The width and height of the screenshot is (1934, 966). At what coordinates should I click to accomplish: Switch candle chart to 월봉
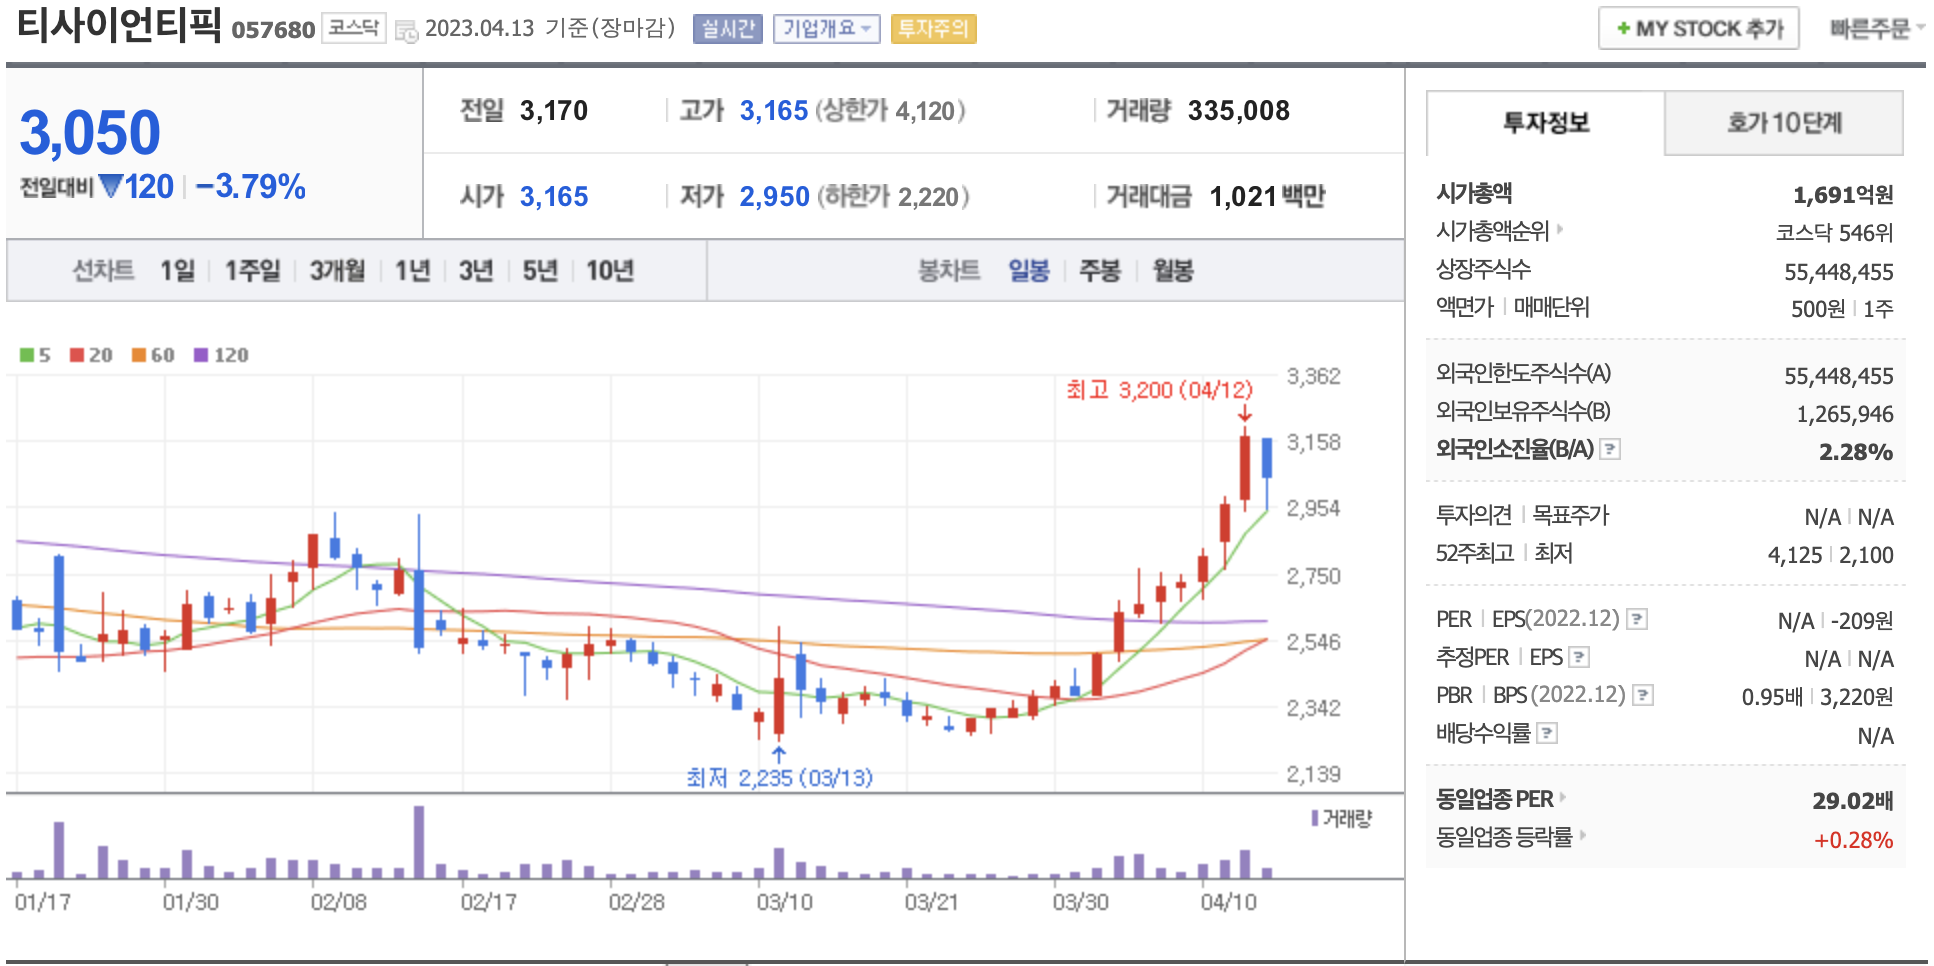pyautogui.click(x=1172, y=271)
